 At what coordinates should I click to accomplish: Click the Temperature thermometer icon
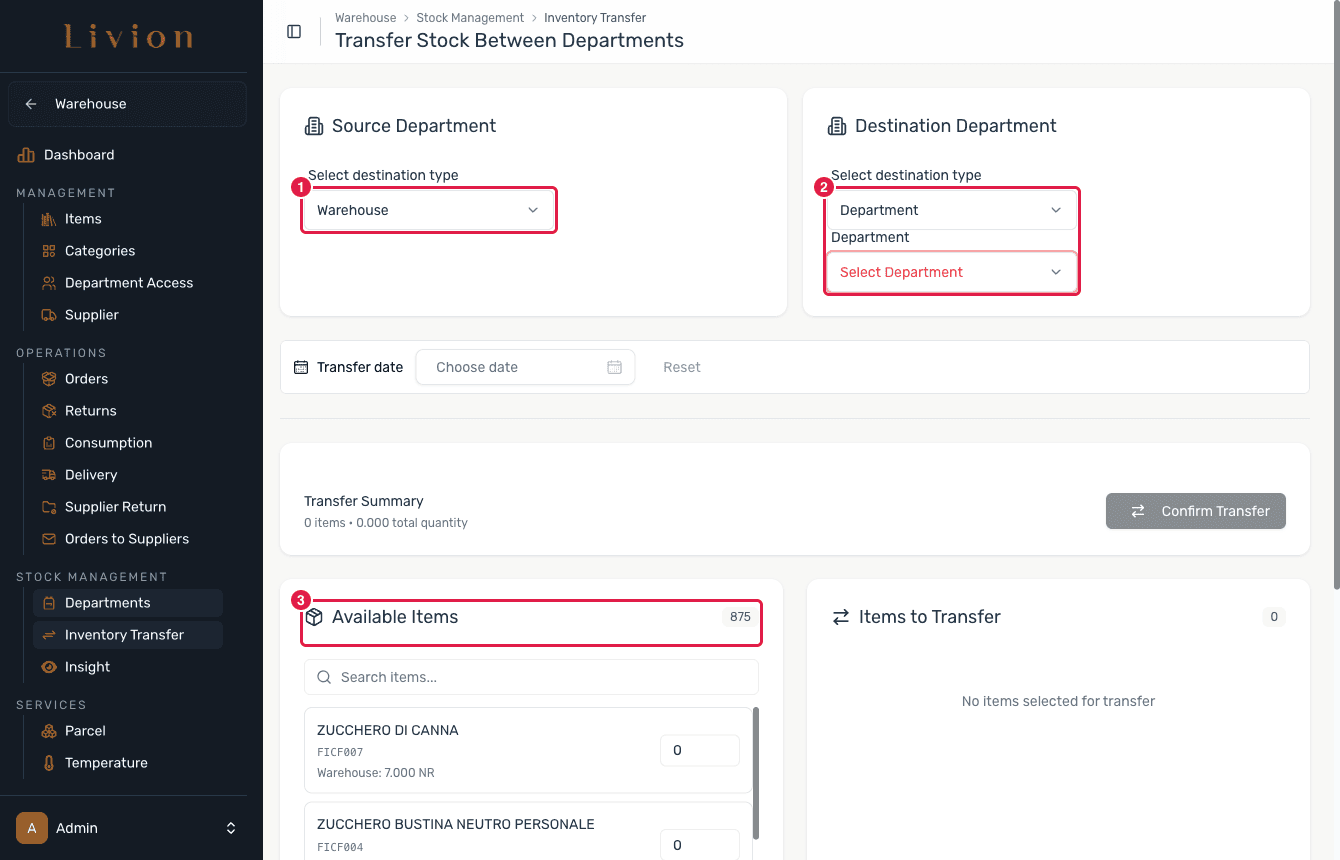(48, 763)
